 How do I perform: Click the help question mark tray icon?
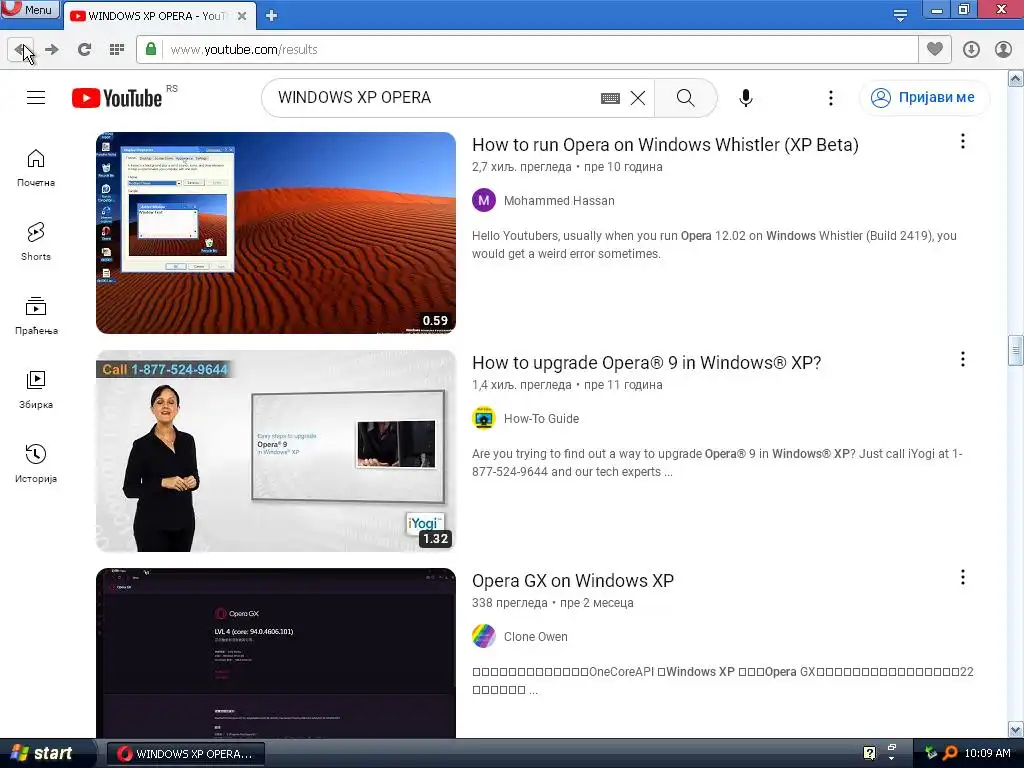869,754
